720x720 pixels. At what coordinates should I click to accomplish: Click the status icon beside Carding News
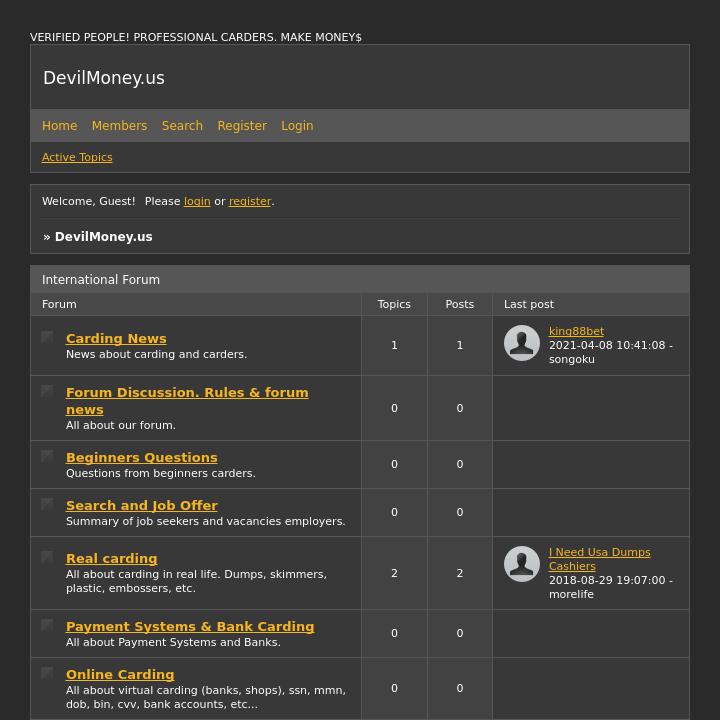(47, 338)
